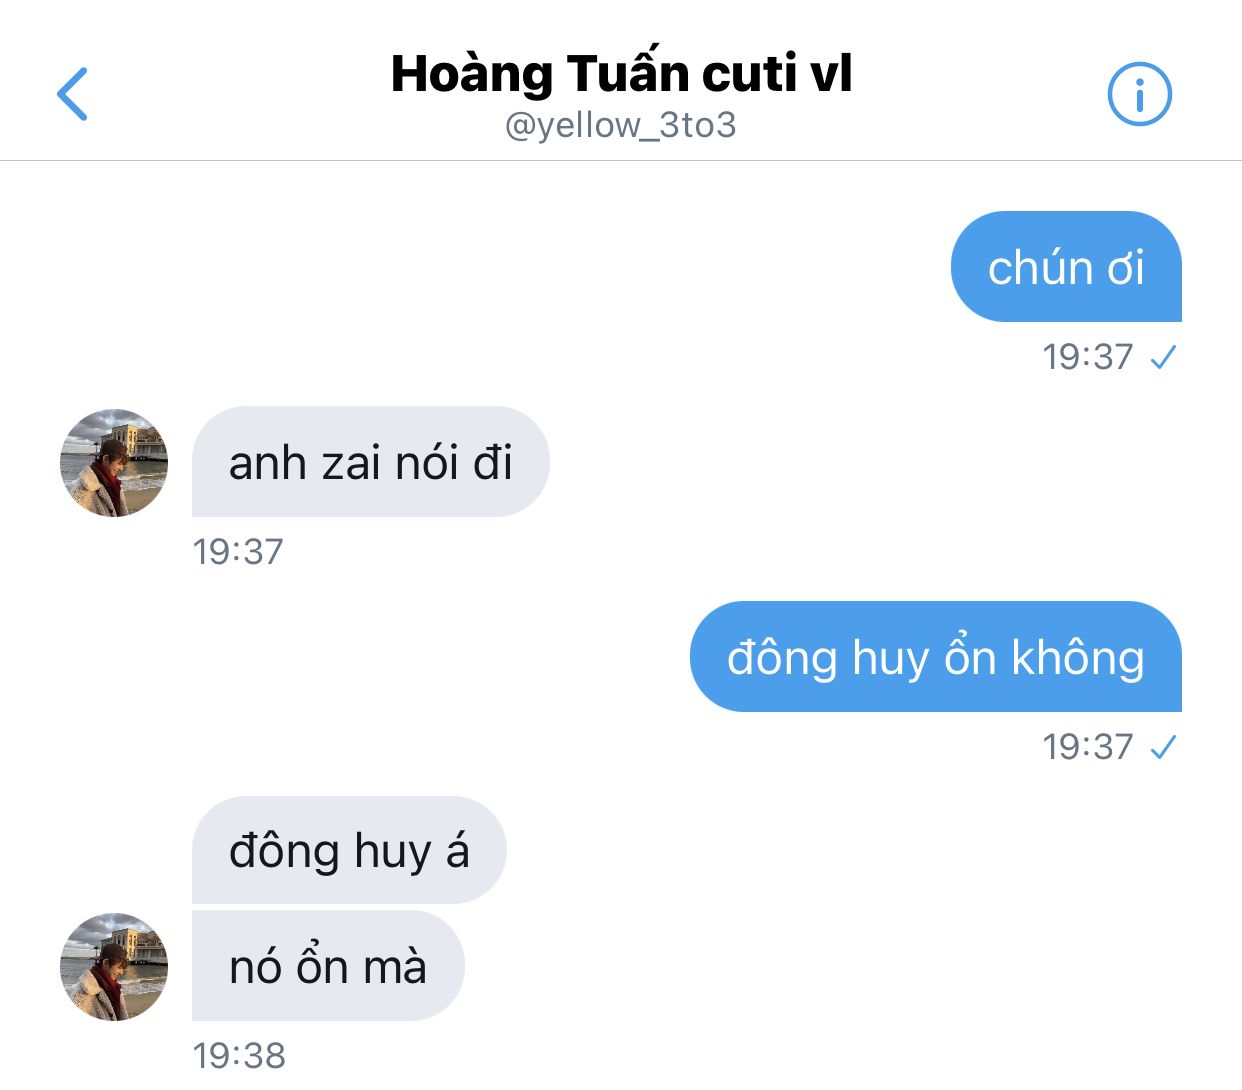
Task: Tap profile avatar beside 'nó ổn mà'
Action: [114, 966]
